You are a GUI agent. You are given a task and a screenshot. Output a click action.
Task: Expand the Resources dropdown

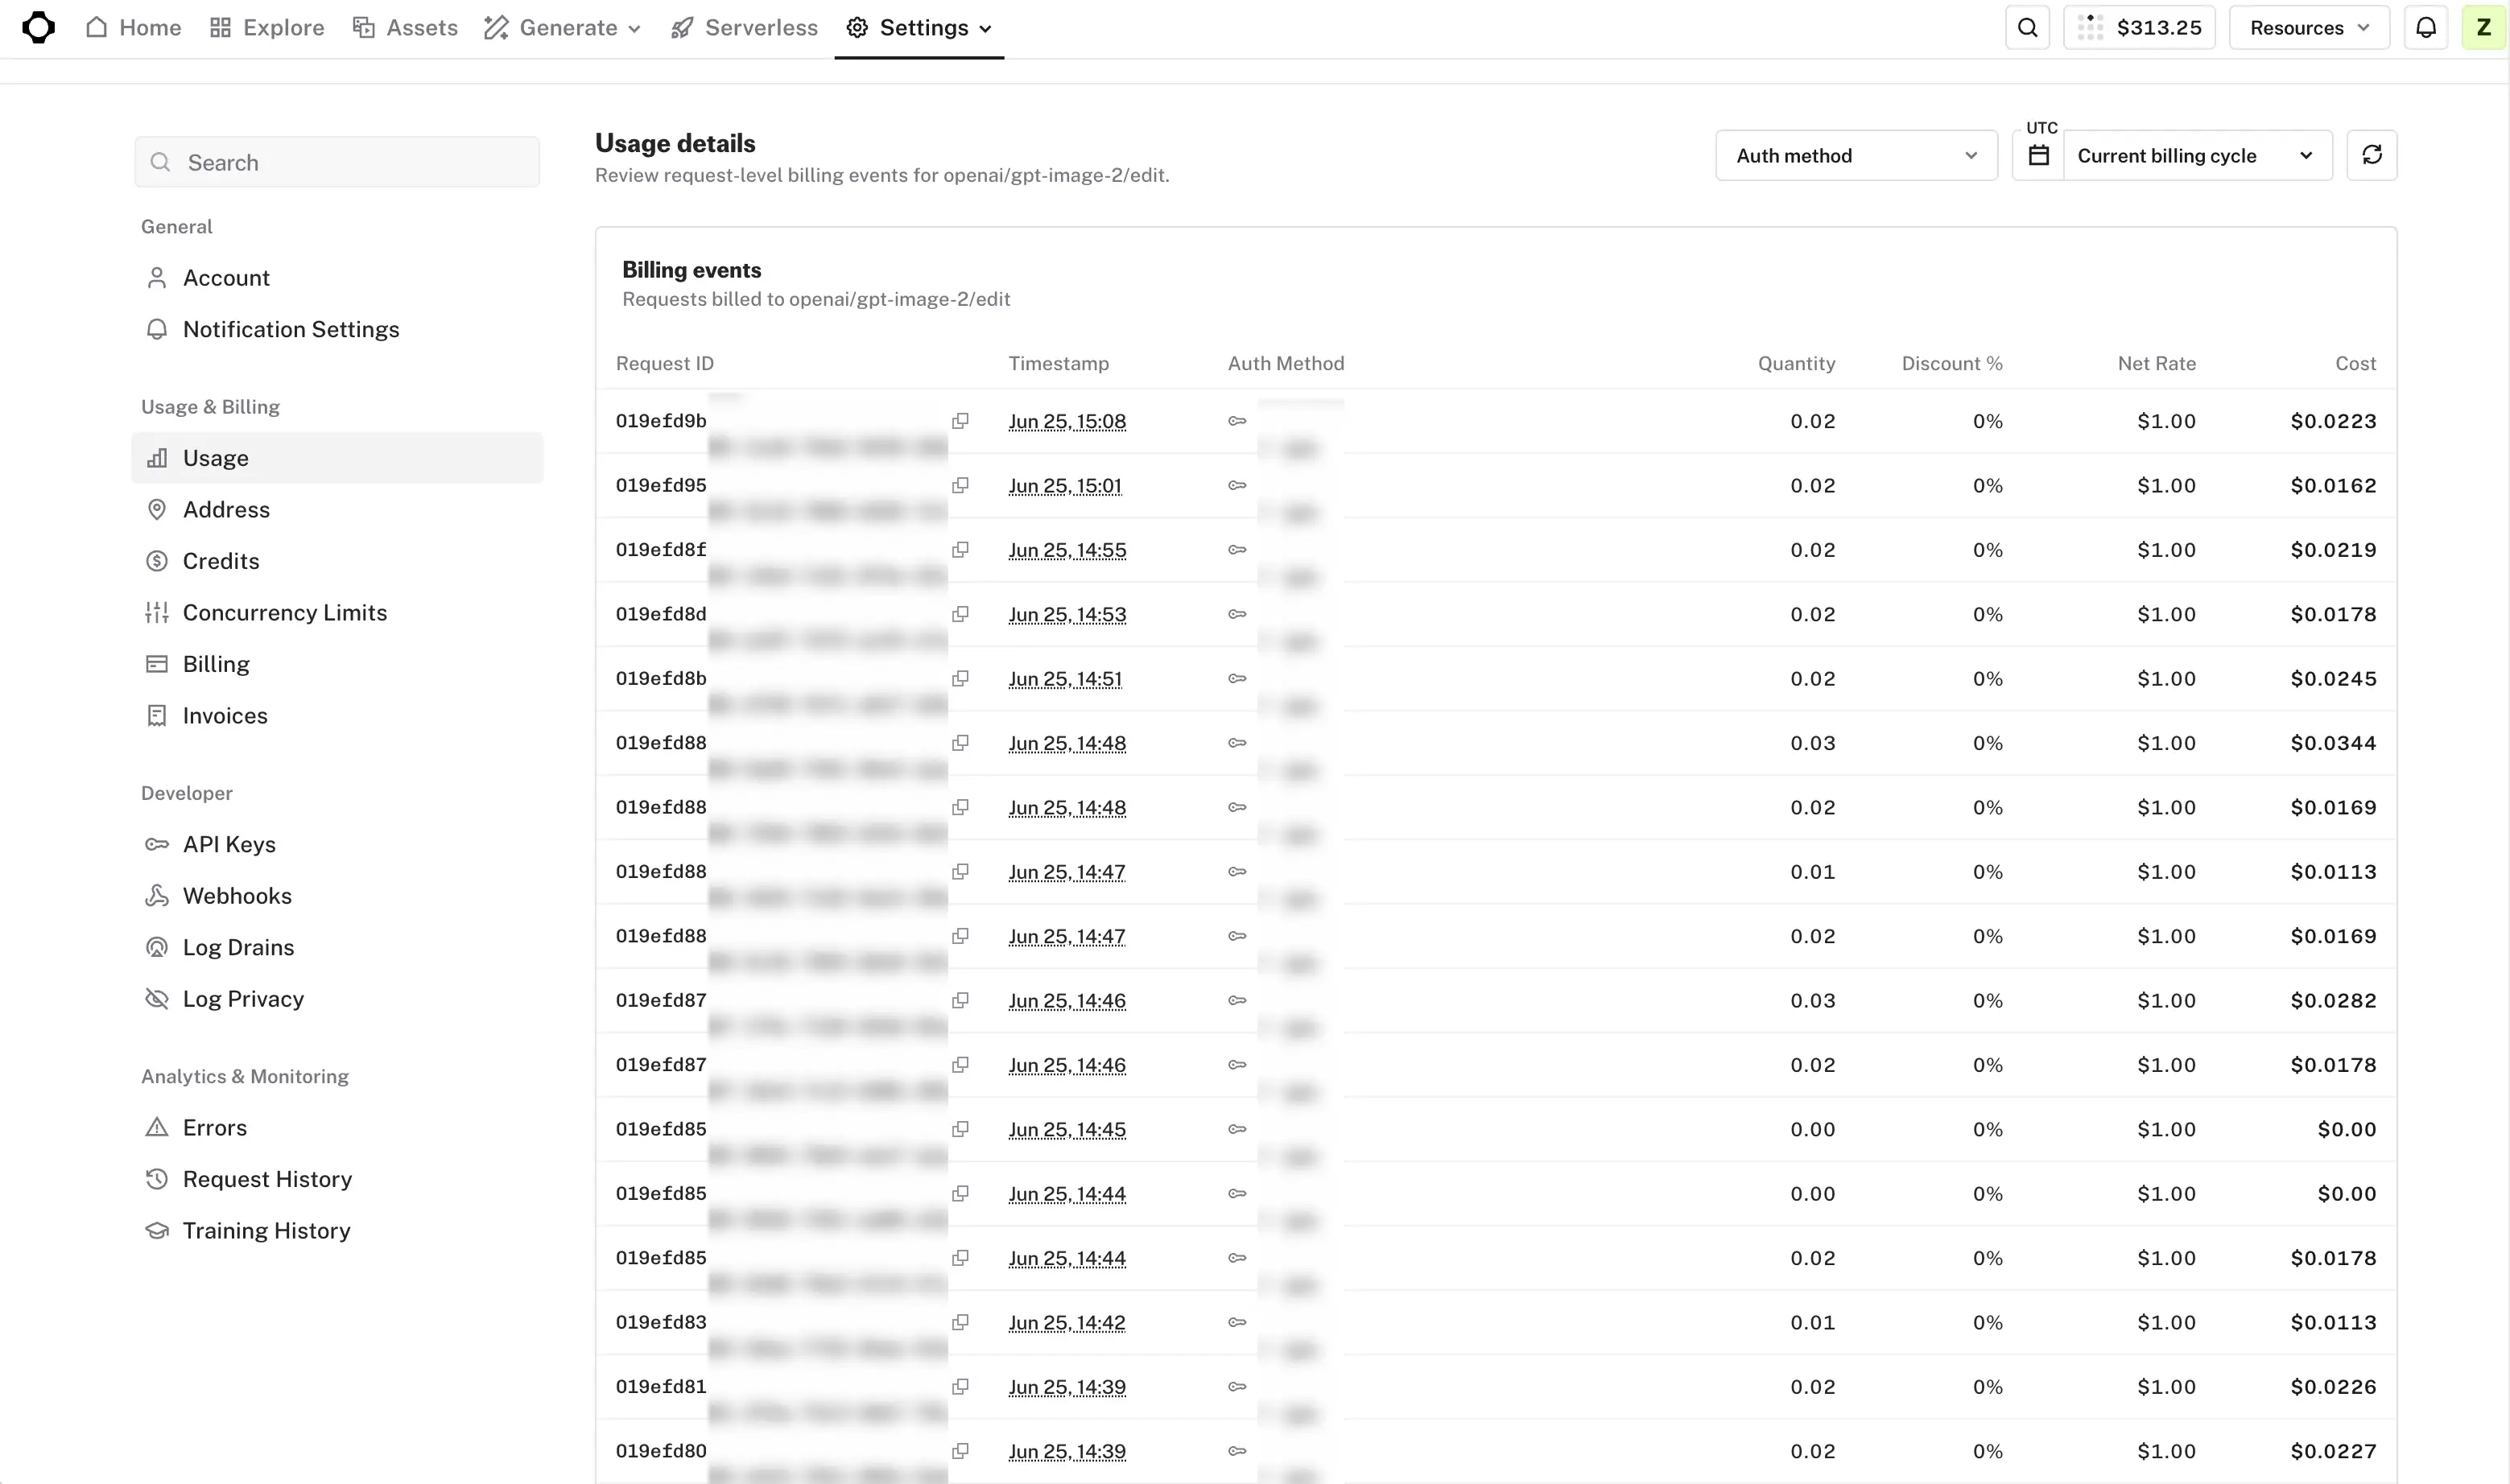[2309, 27]
